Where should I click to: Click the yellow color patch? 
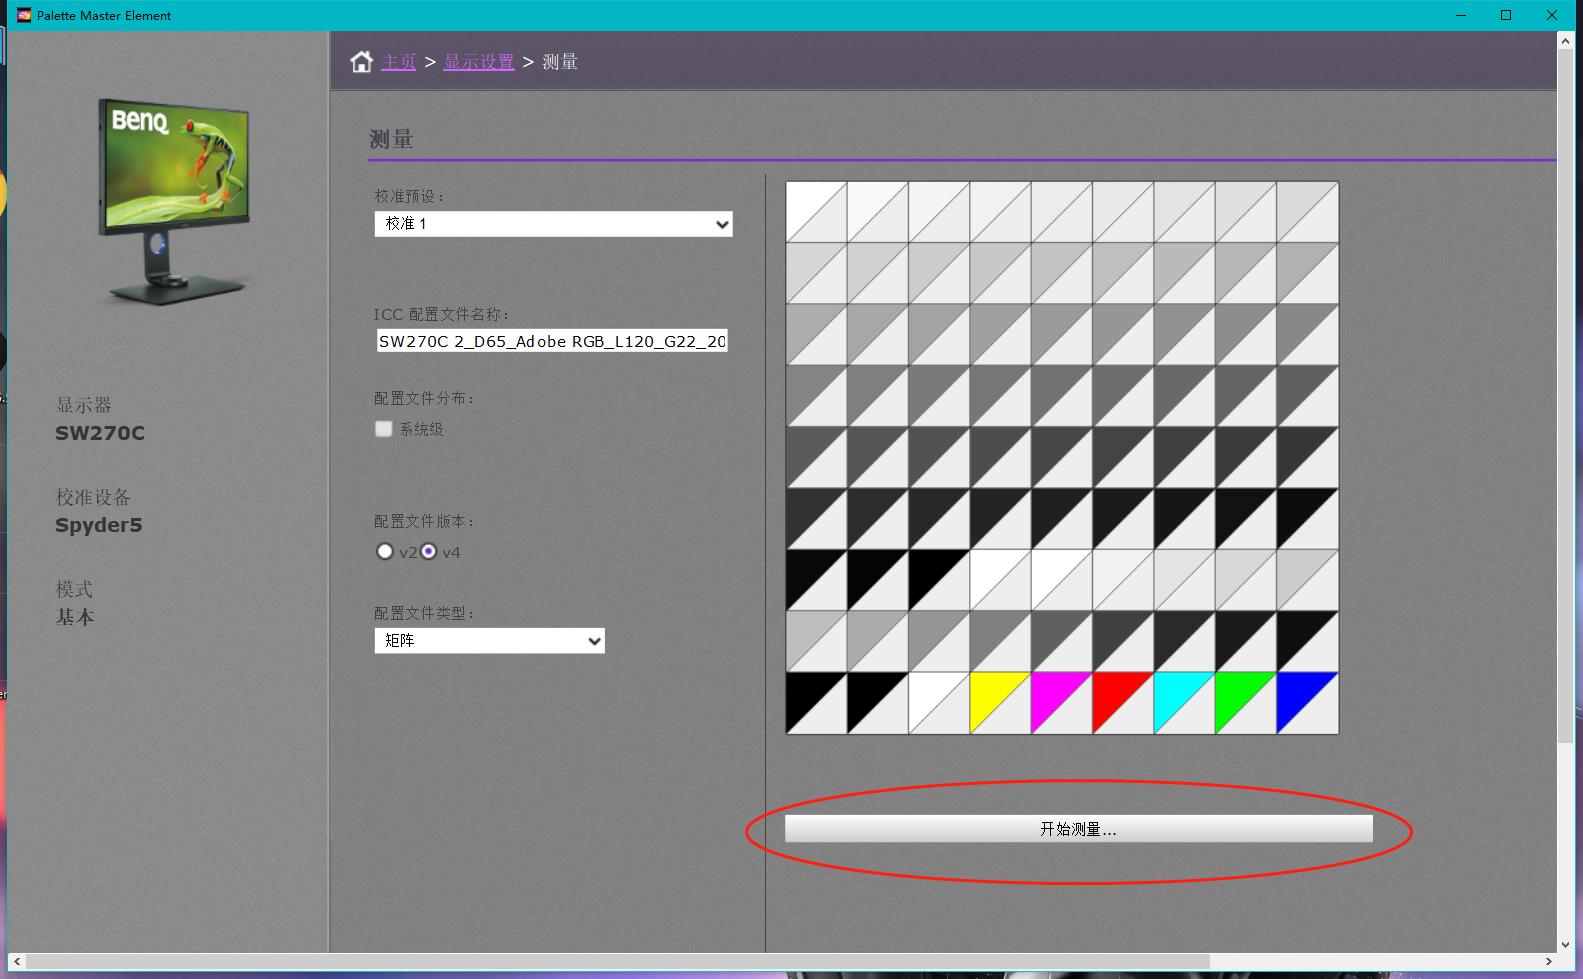[x=1000, y=703]
